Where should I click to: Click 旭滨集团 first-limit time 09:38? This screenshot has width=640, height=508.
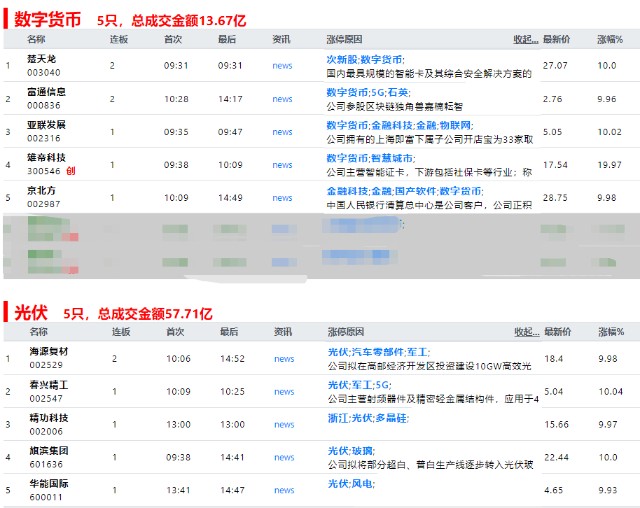[178, 458]
